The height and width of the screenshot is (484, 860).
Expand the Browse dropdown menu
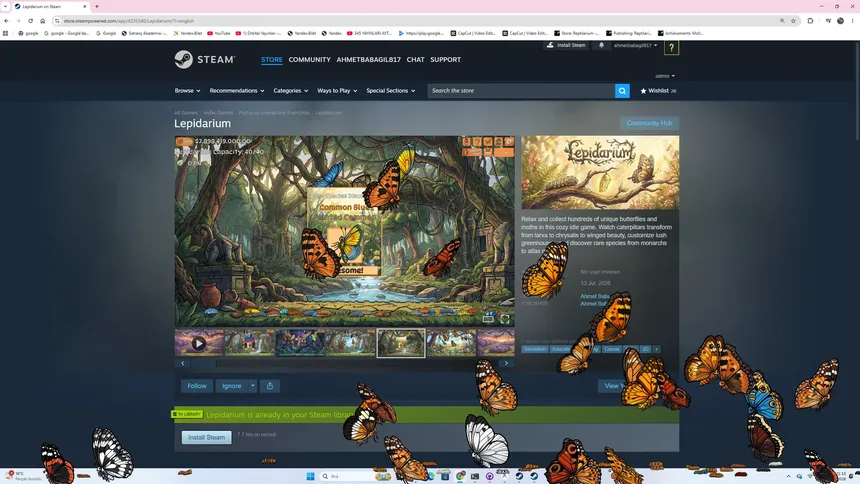pyautogui.click(x=188, y=91)
